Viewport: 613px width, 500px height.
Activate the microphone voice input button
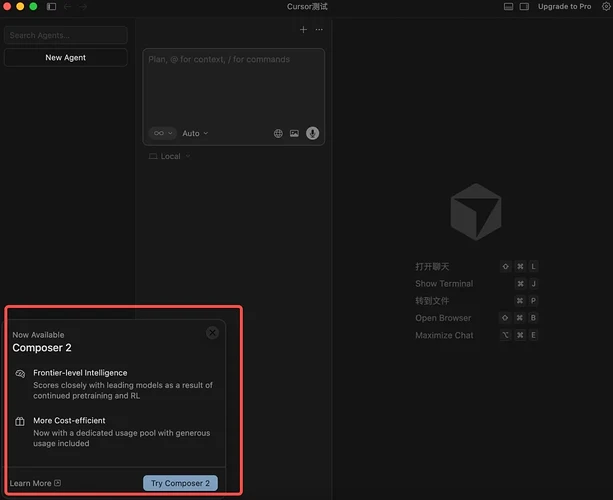click(312, 133)
